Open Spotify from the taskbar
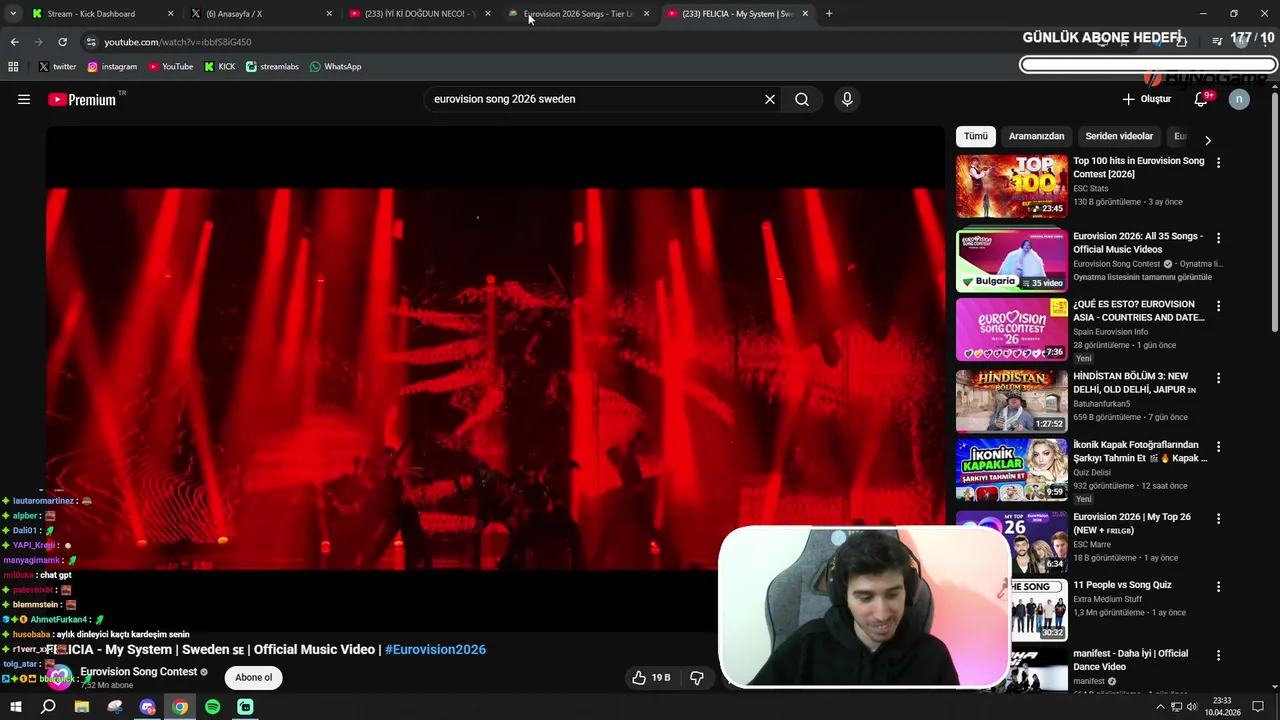 point(212,707)
